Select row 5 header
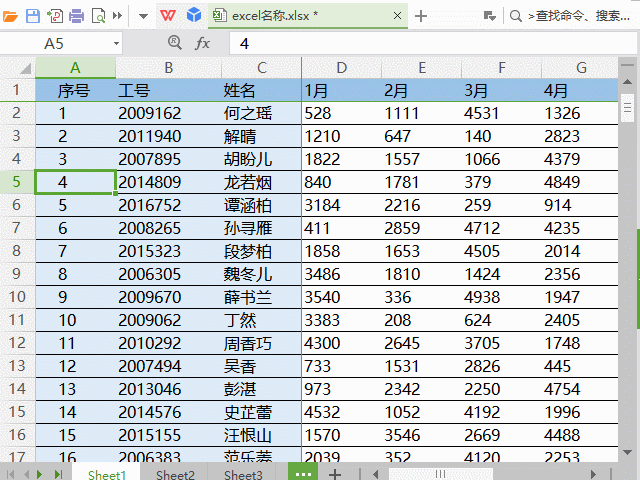The width and height of the screenshot is (640, 480). (x=17, y=182)
